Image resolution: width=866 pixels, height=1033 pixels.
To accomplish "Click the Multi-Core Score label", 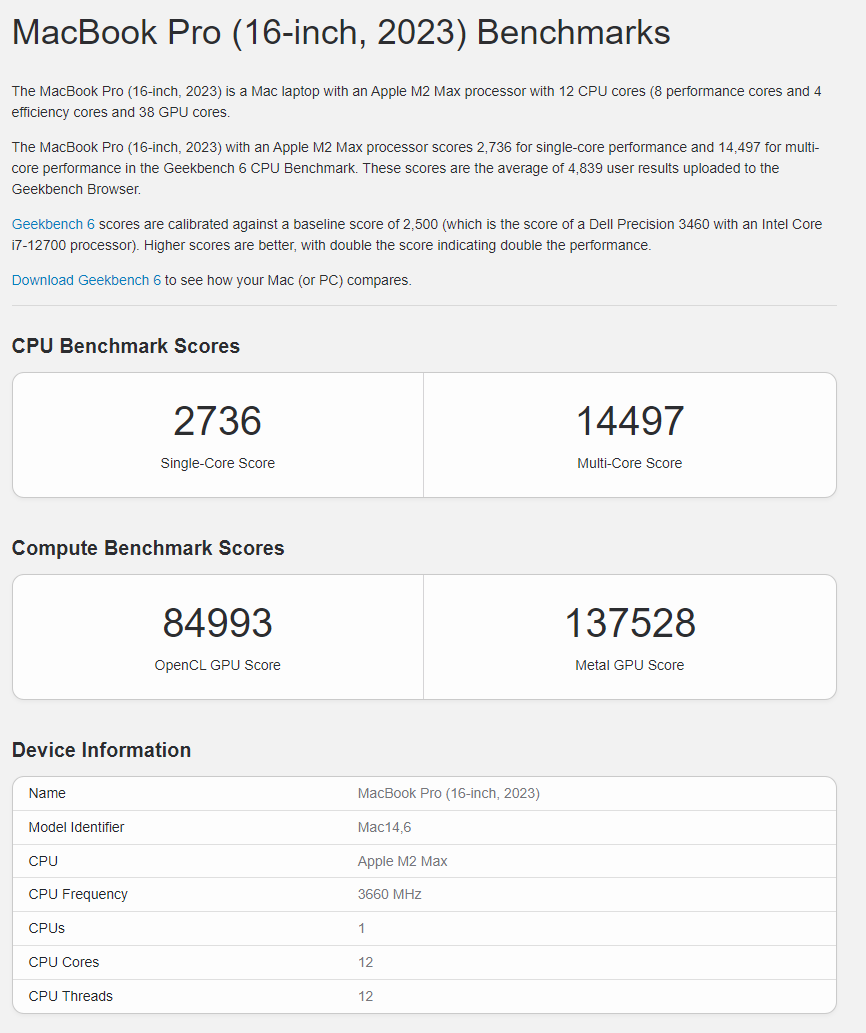I will (630, 463).
